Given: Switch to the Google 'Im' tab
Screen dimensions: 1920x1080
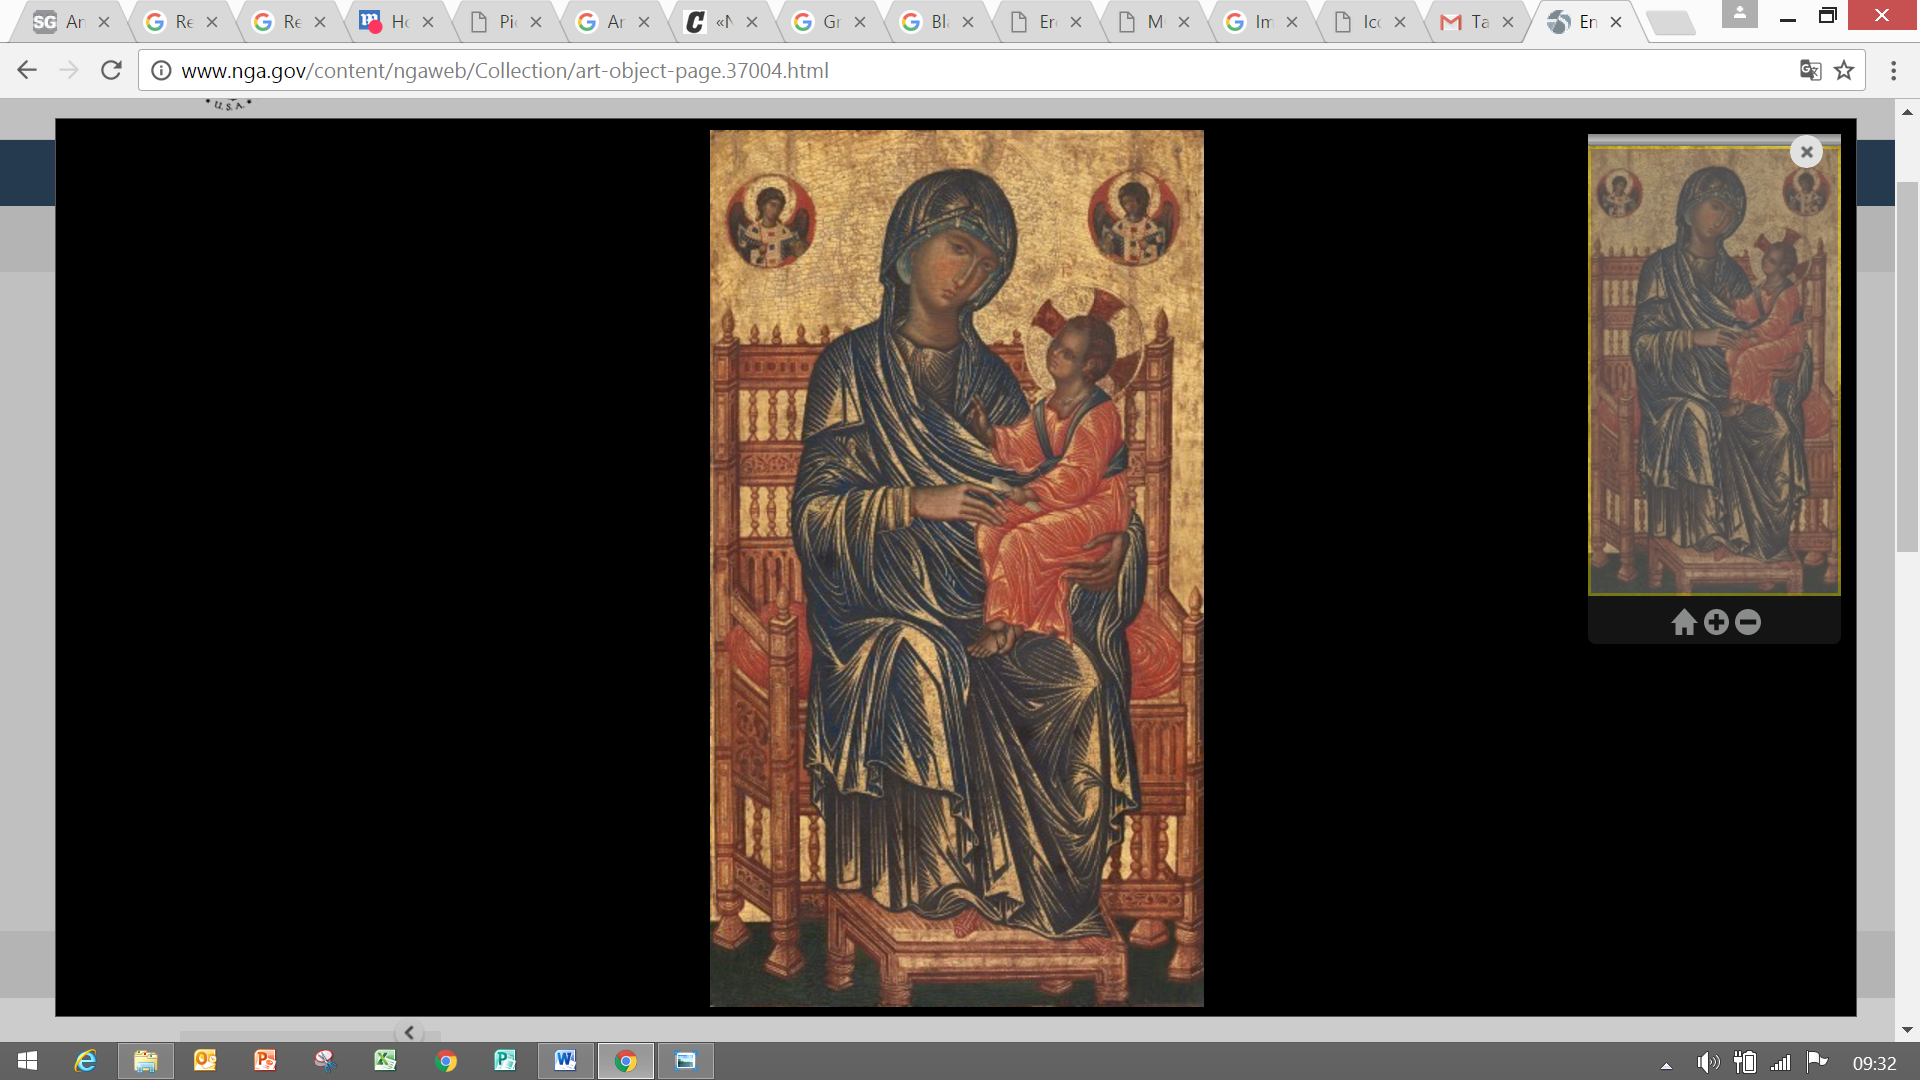Looking at the screenshot, I should pyautogui.click(x=1258, y=22).
